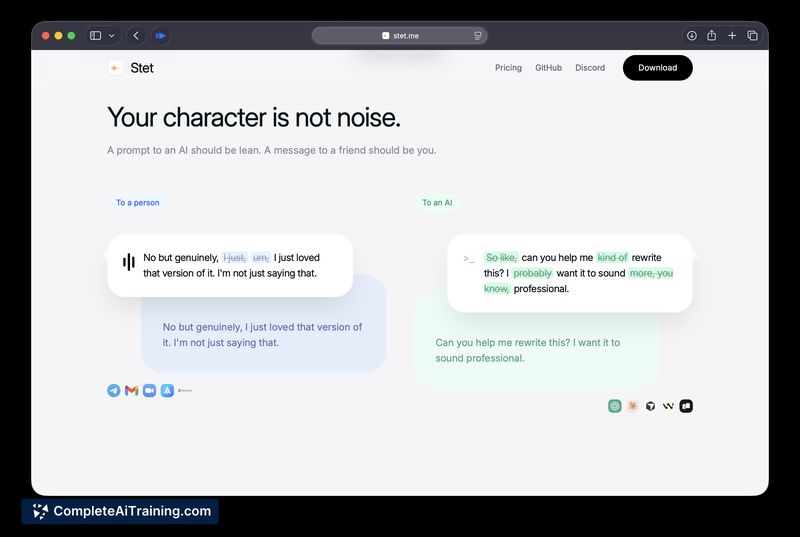The width and height of the screenshot is (800, 537).
Task: Click the Claude starburst icon
Action: [x=632, y=406]
